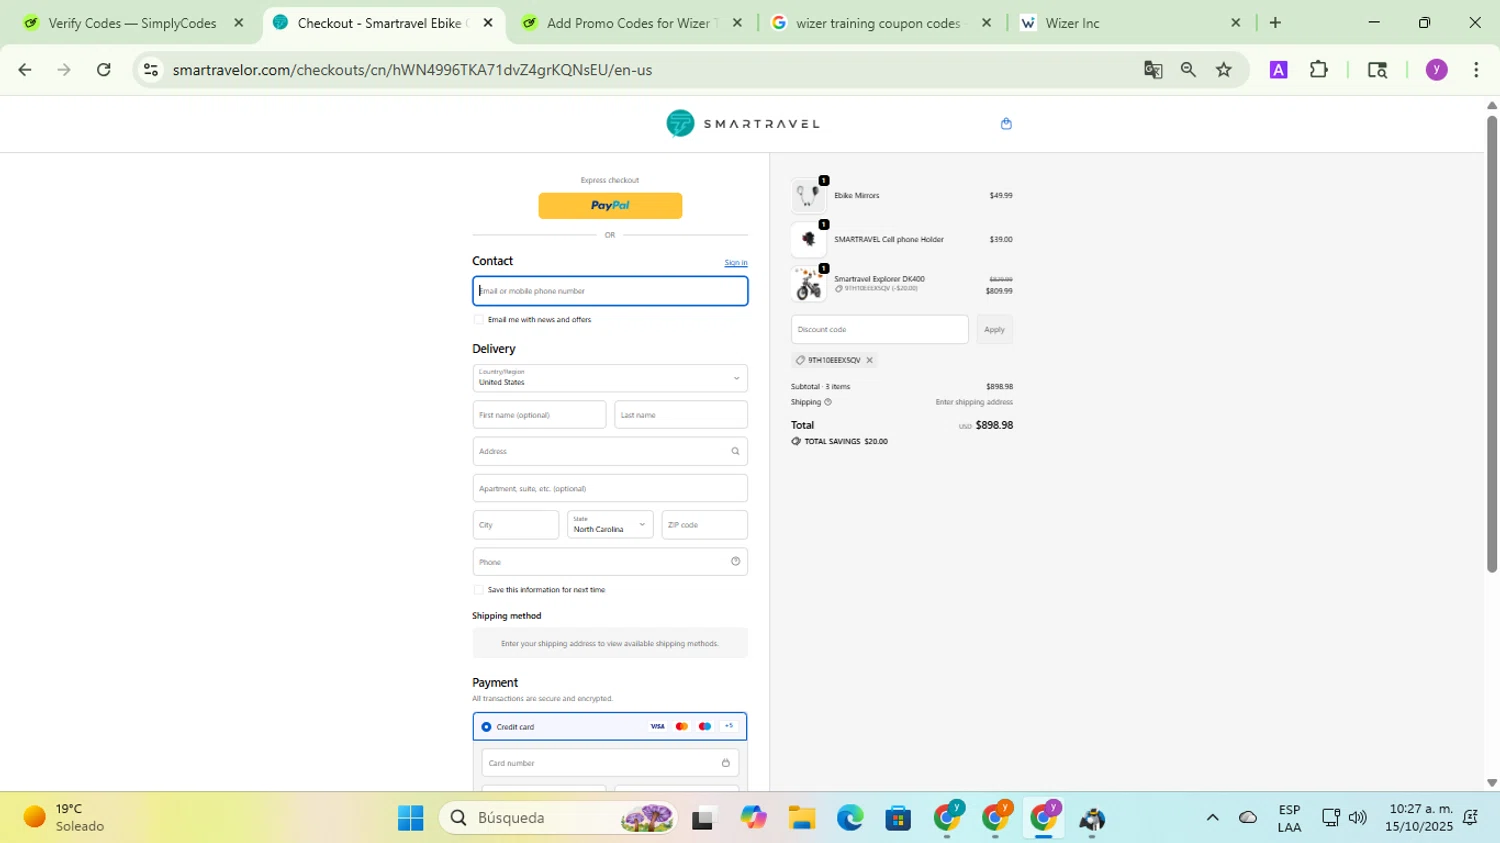
Task: Click the Sign in link
Action: [736, 262]
